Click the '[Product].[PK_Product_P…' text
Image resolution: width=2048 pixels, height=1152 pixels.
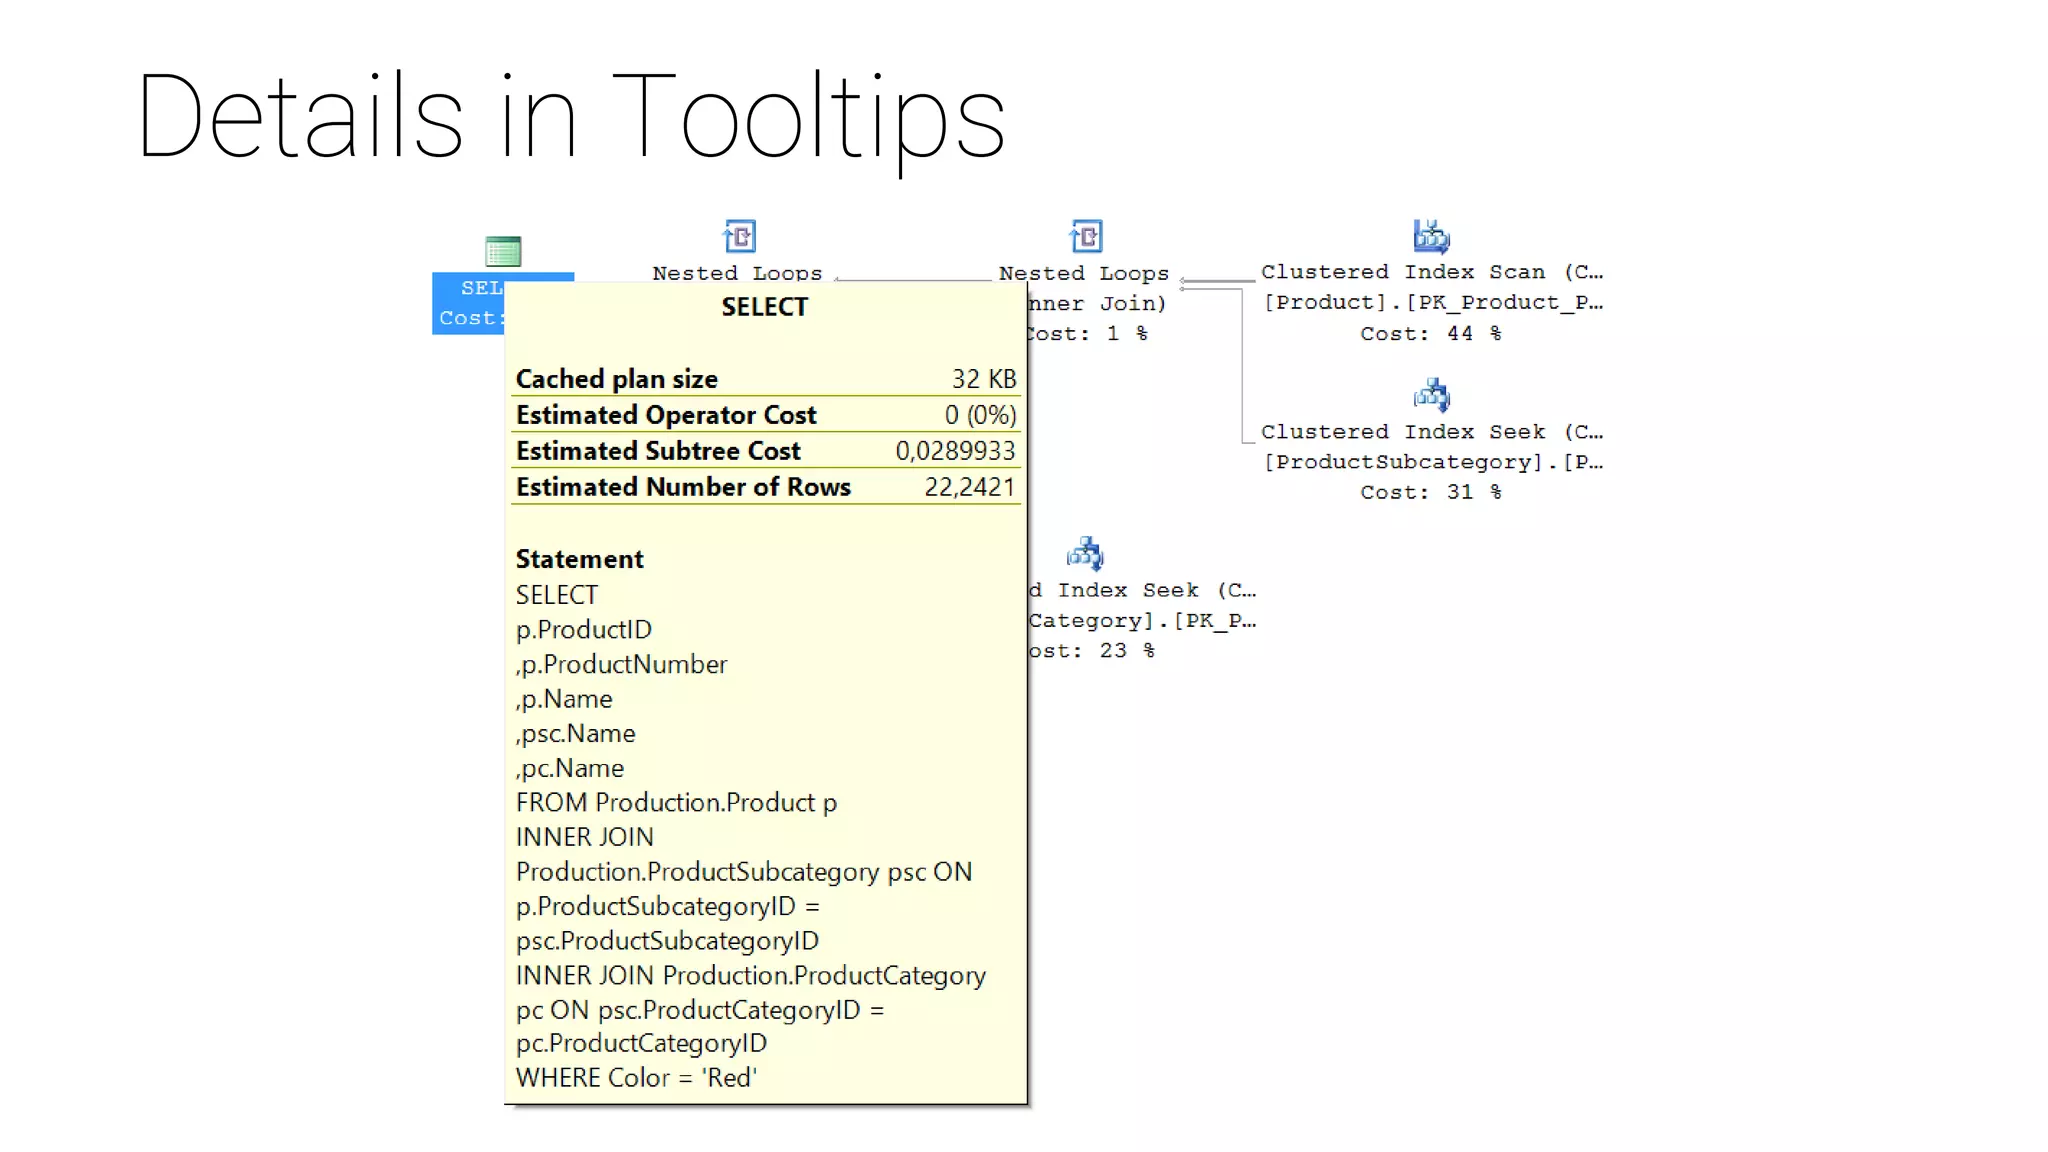point(1433,303)
